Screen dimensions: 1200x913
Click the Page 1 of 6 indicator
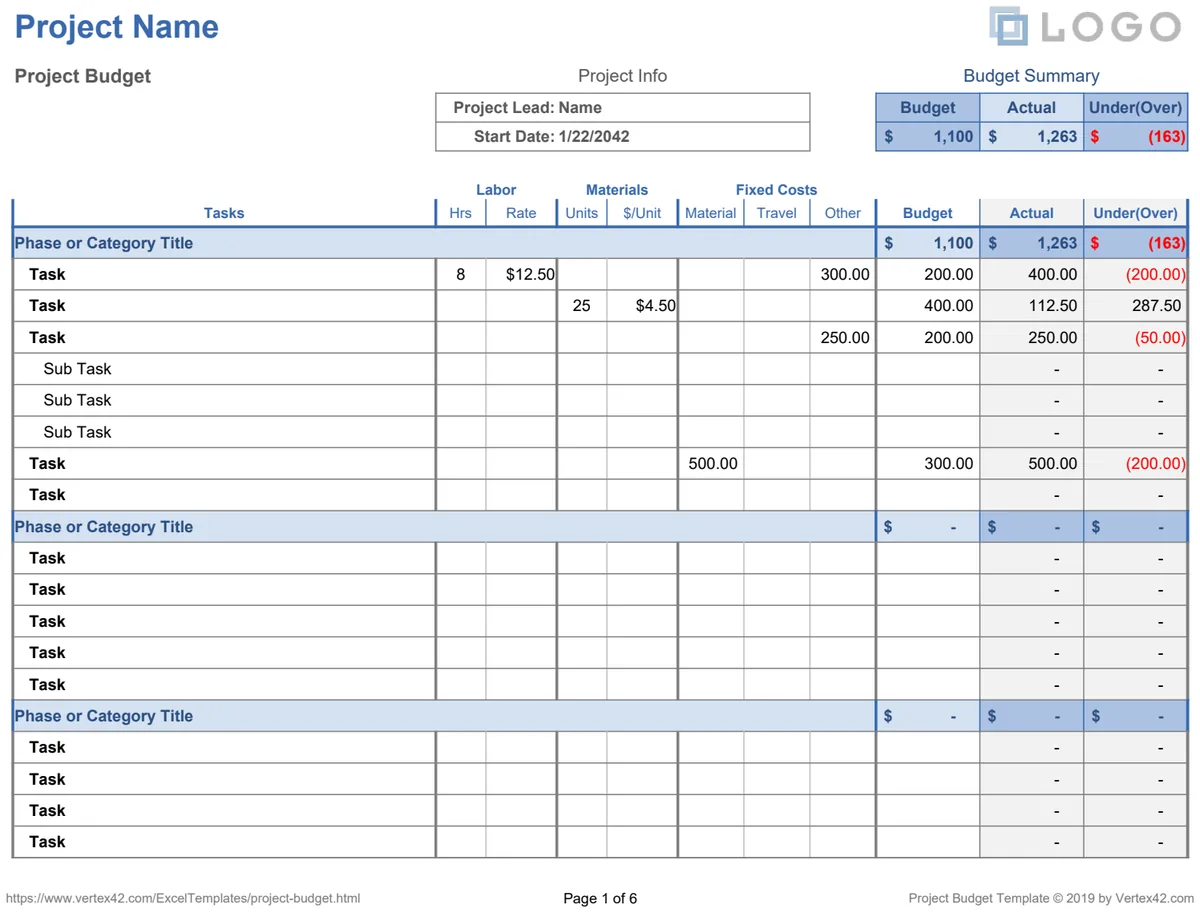pos(600,898)
